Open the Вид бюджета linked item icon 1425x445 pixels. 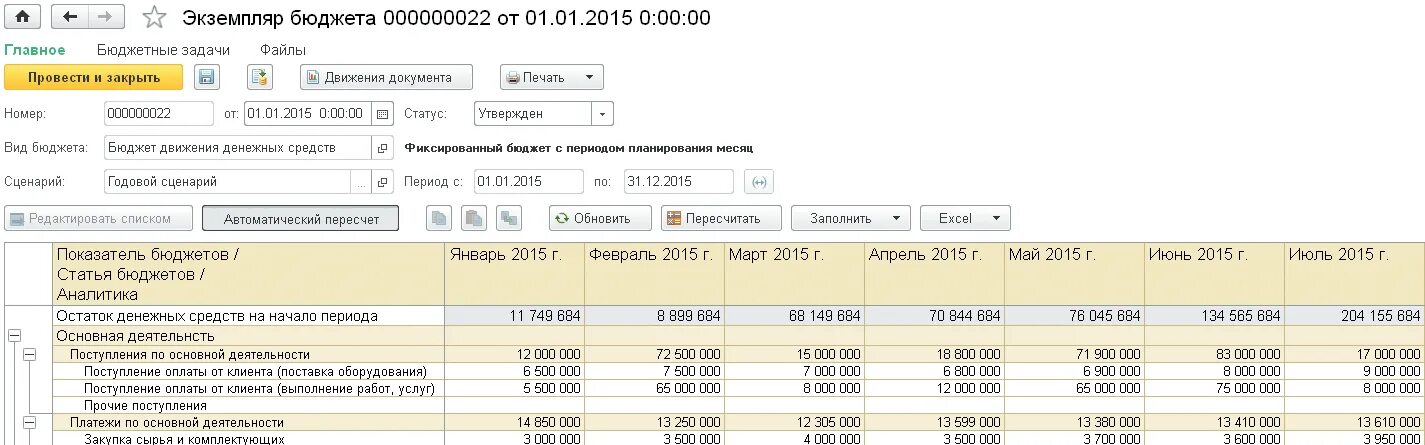(383, 148)
